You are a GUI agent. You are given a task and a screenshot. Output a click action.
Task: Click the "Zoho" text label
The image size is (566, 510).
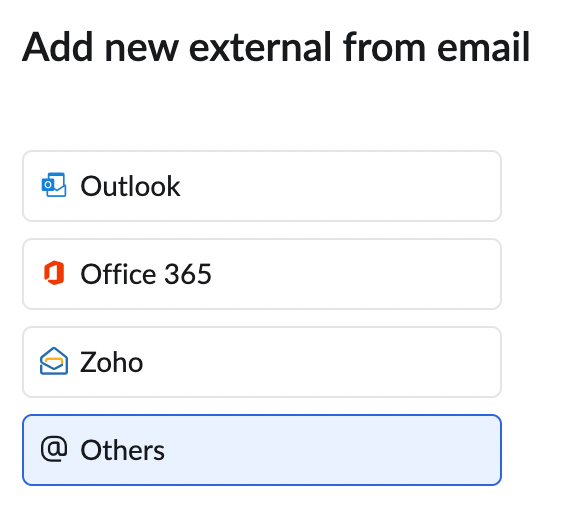(x=112, y=362)
